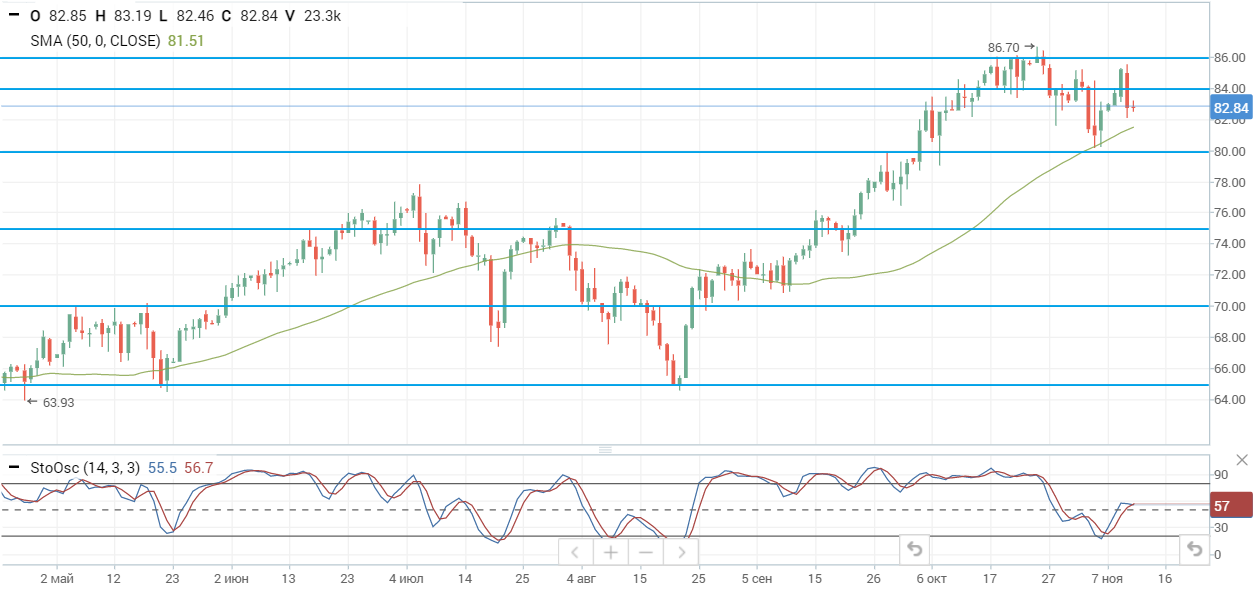Click the 7 ноя date label
Viewport: 1255px width, 593px height.
[1107, 579]
